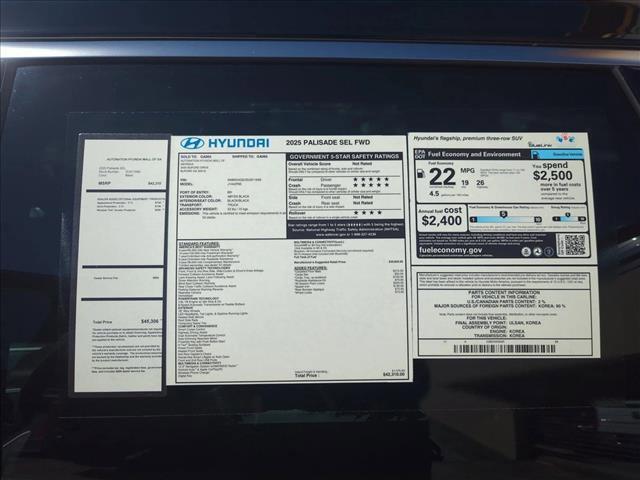
Task: Click the smog rating scale
Action: (569, 218)
